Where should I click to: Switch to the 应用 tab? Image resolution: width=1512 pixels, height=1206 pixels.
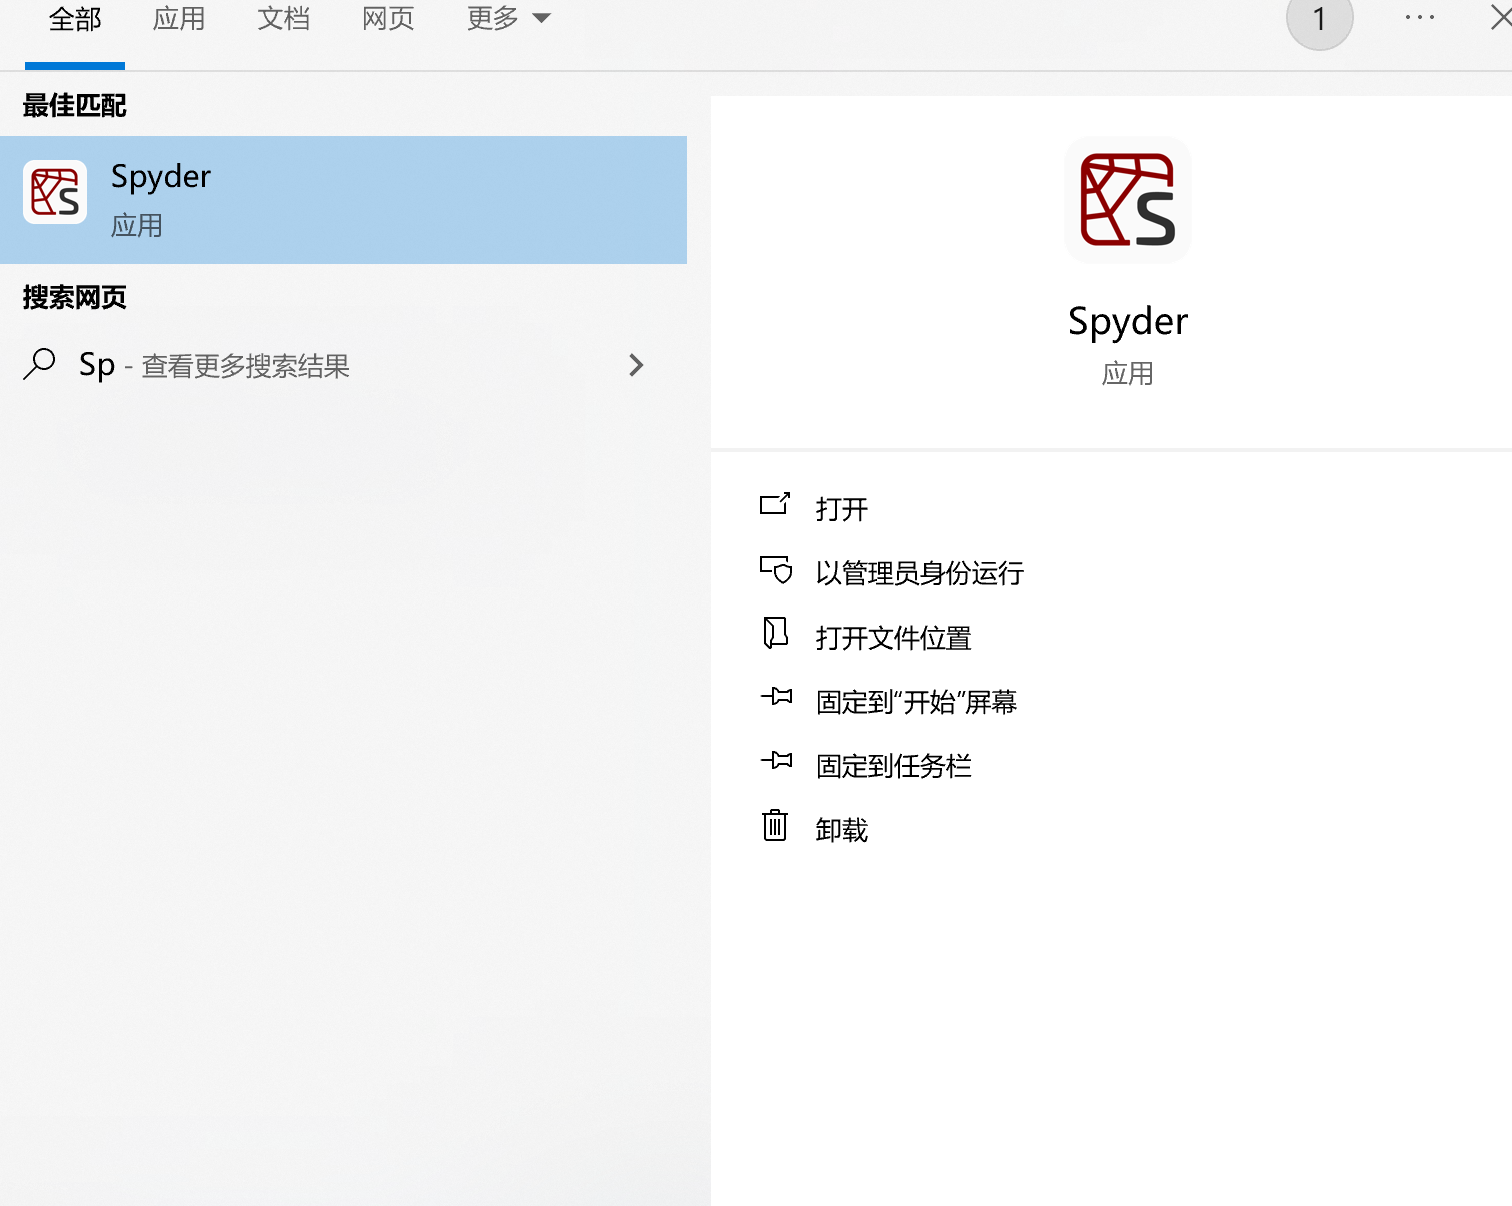180,17
